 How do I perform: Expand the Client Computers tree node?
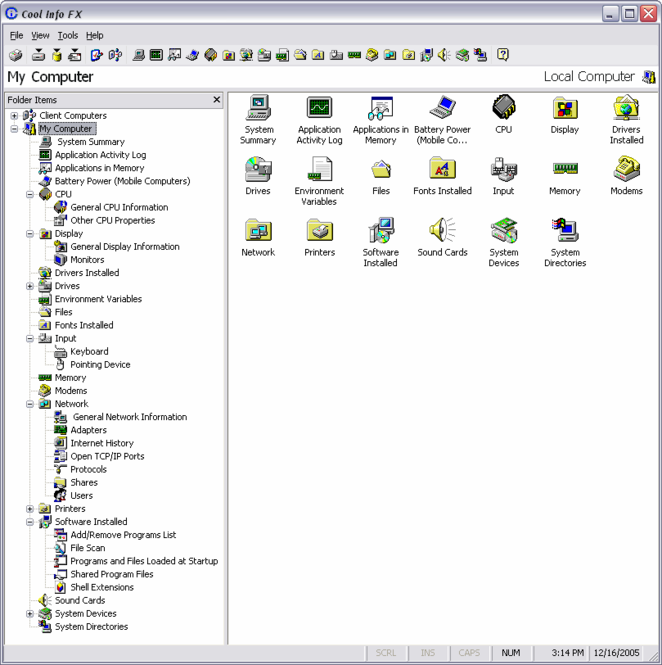point(14,116)
